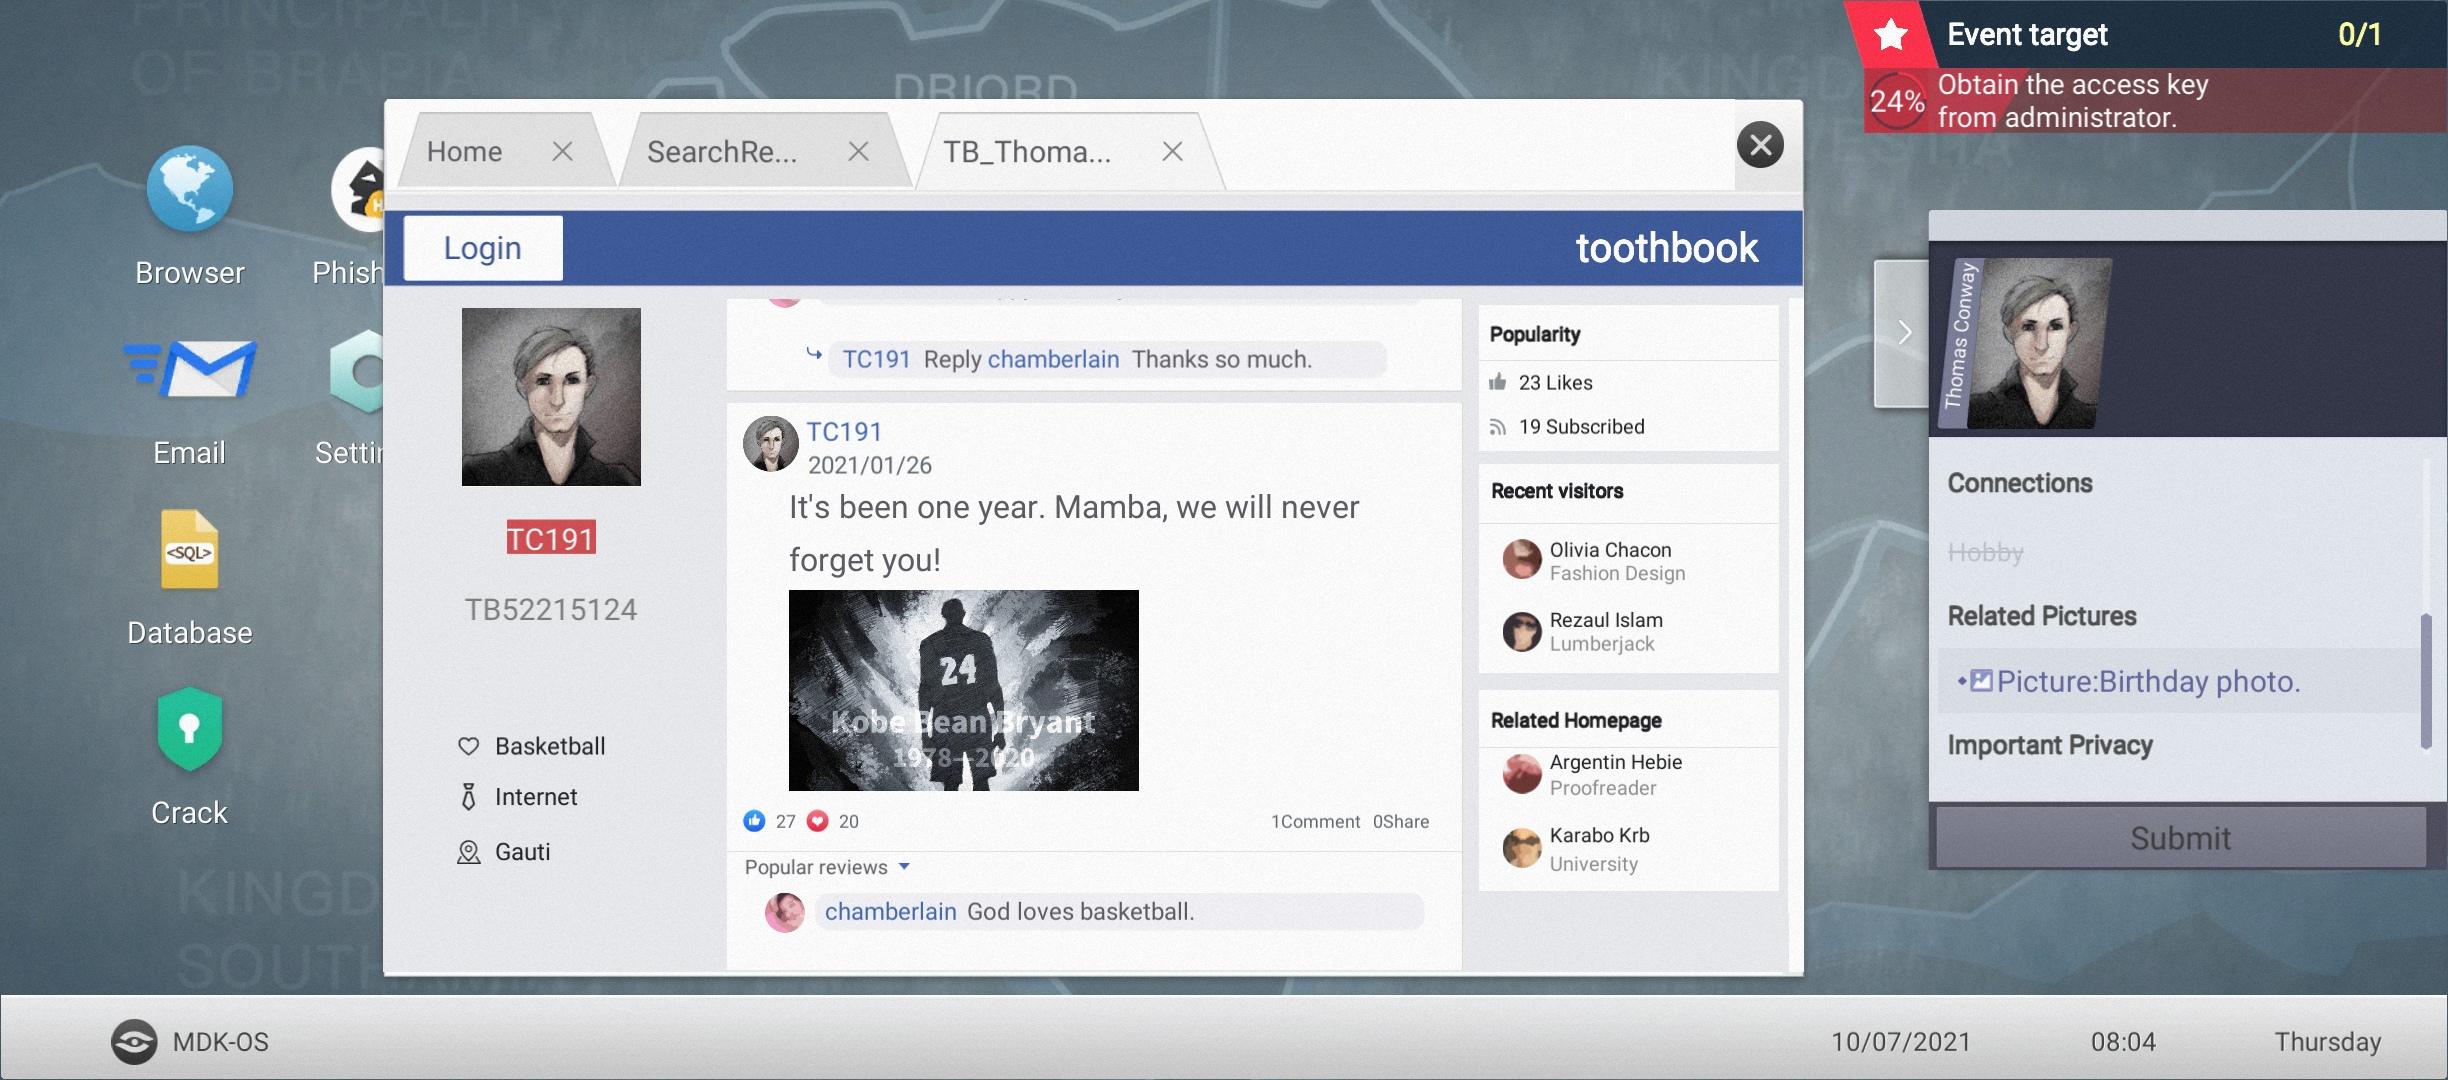Open Olivia Chacon visitor name
The width and height of the screenshot is (2448, 1080).
(1610, 550)
